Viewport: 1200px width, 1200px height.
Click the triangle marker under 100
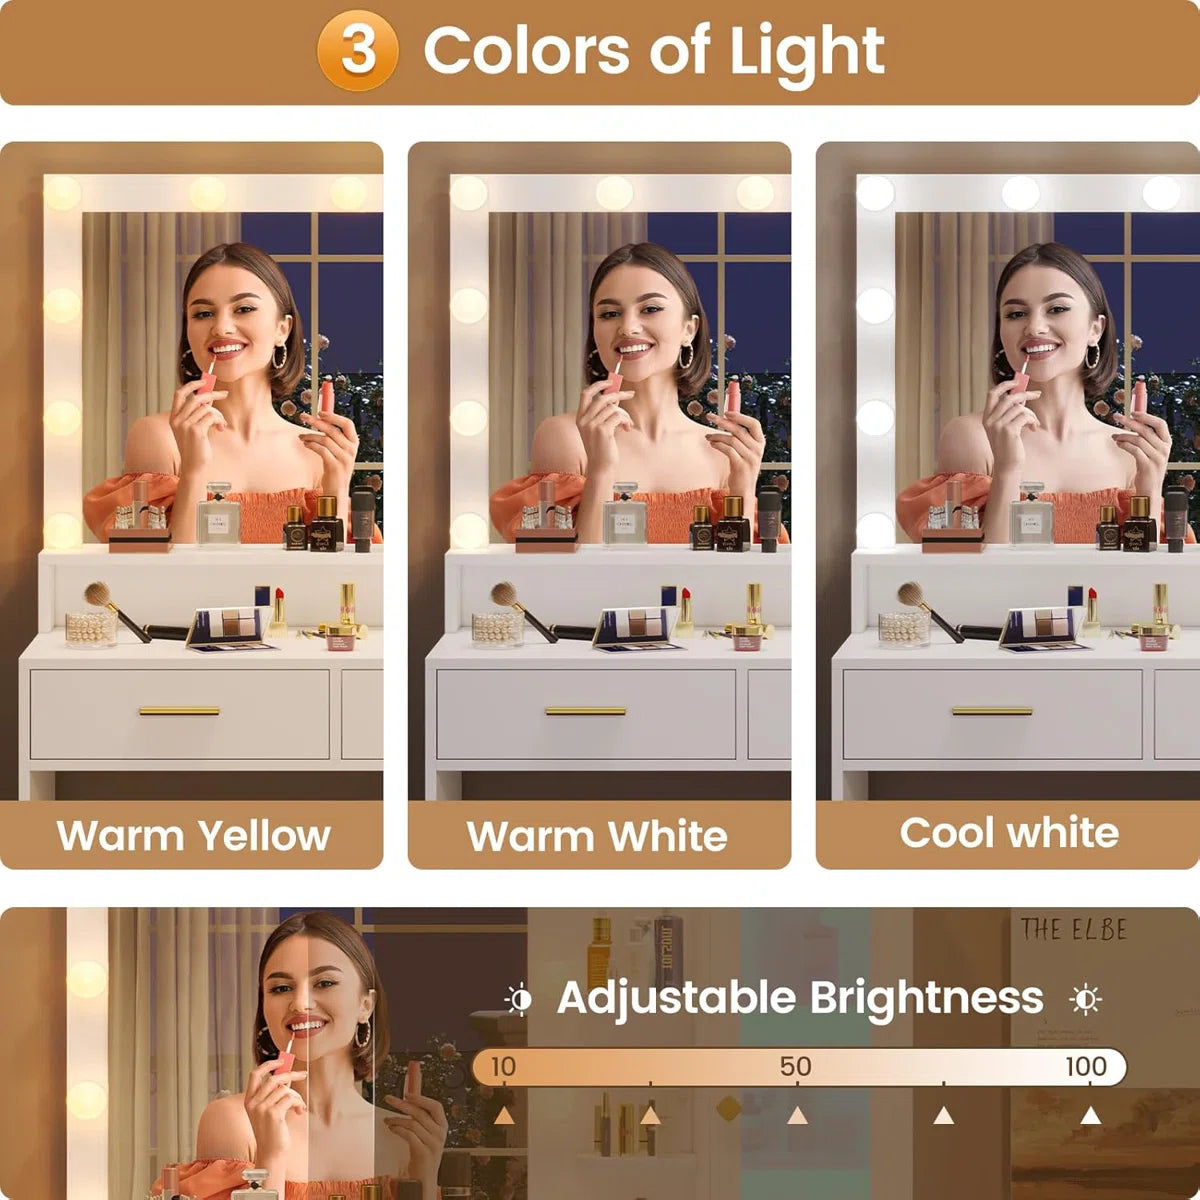click(1090, 1115)
